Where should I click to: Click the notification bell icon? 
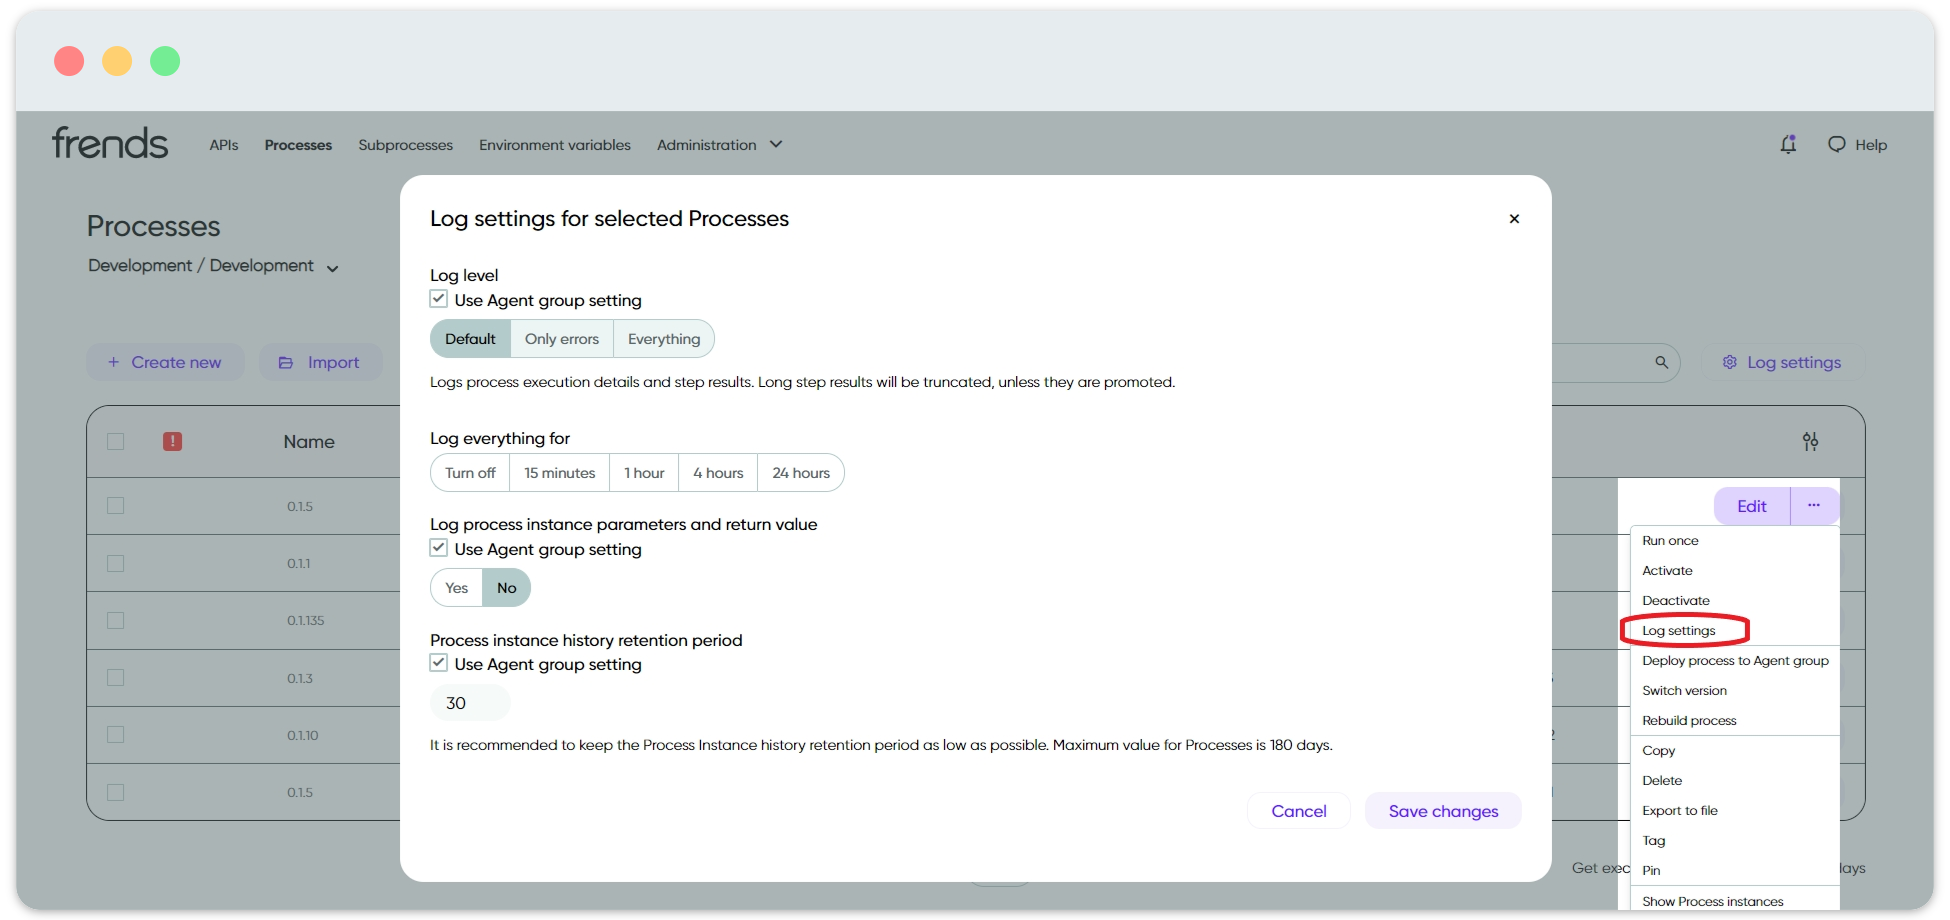click(x=1788, y=145)
